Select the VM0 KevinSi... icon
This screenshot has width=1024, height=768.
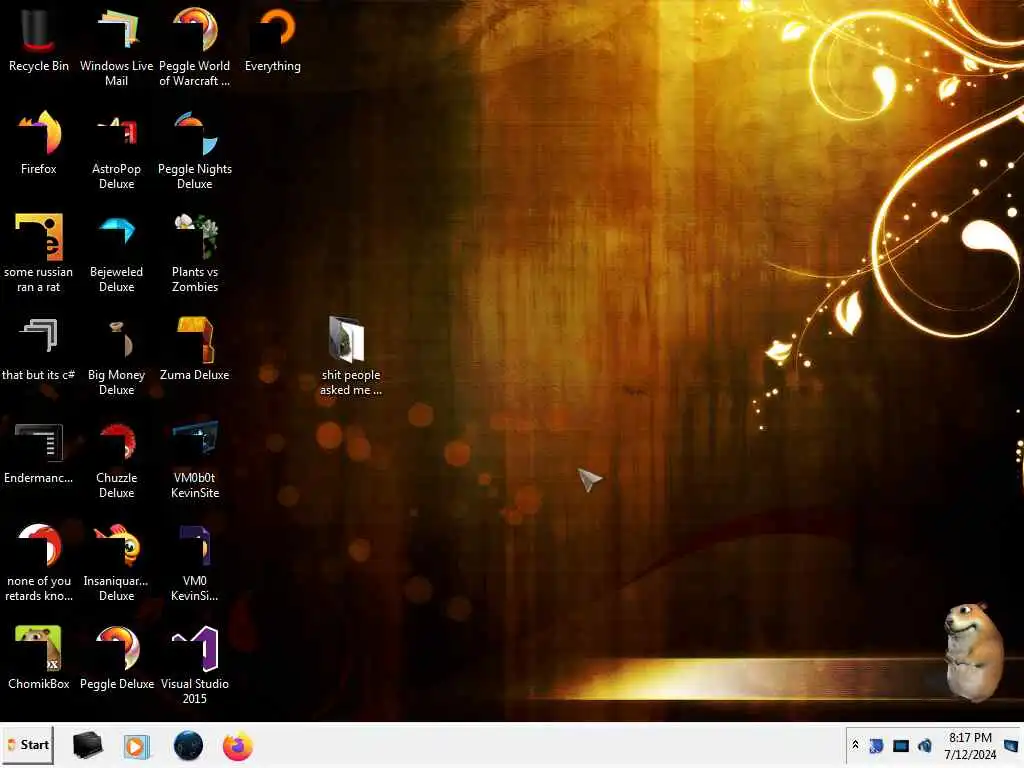195,563
